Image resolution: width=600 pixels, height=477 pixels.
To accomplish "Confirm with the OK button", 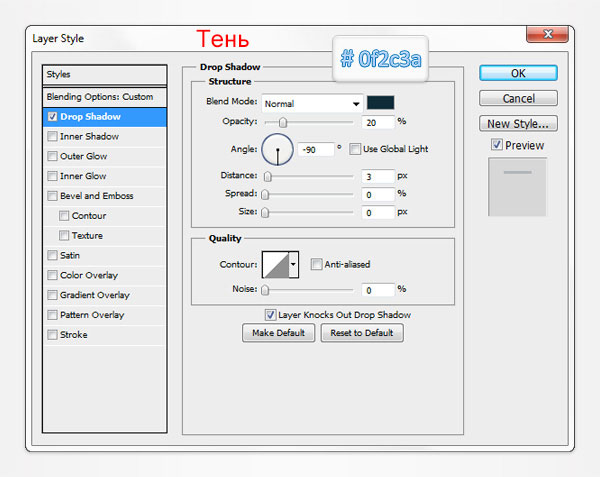I will 518,73.
